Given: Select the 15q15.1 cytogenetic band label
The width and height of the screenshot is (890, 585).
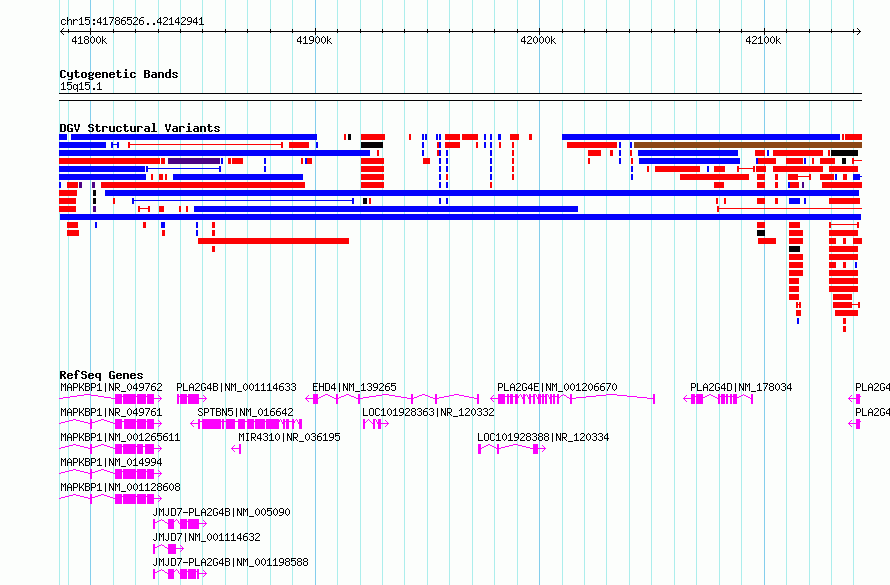Looking at the screenshot, I should [81, 86].
